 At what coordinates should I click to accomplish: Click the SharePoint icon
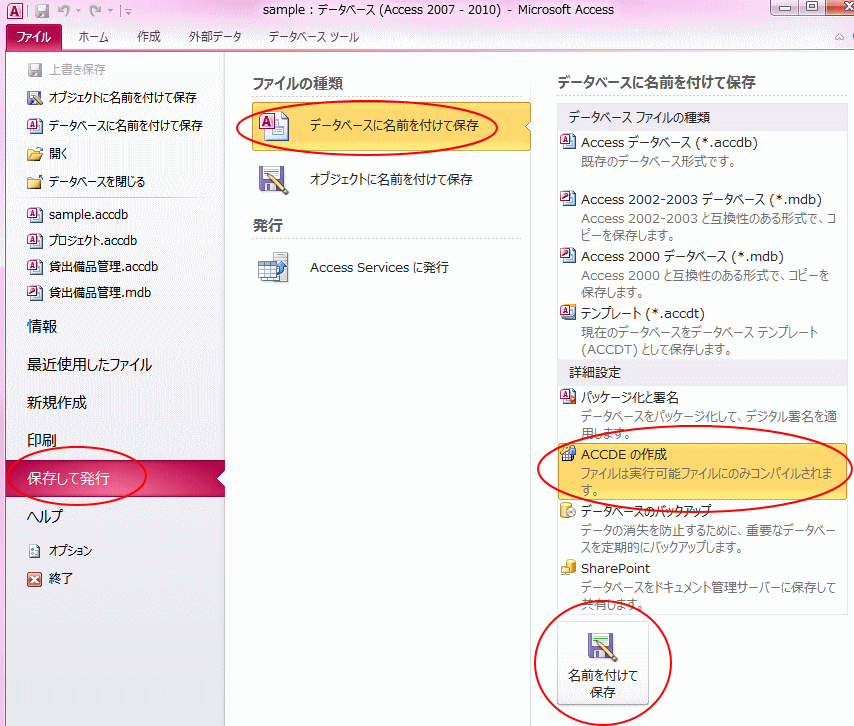click(x=568, y=567)
